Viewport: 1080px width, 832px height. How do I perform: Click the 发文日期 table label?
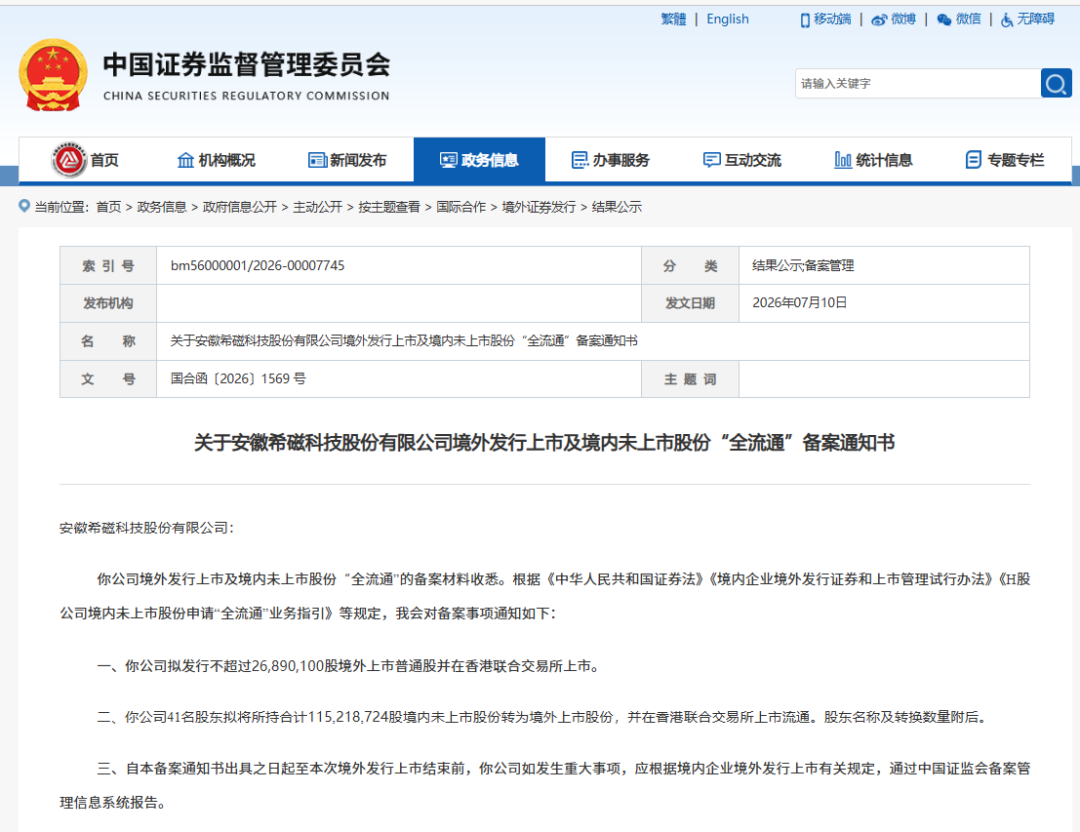pyautogui.click(x=689, y=303)
